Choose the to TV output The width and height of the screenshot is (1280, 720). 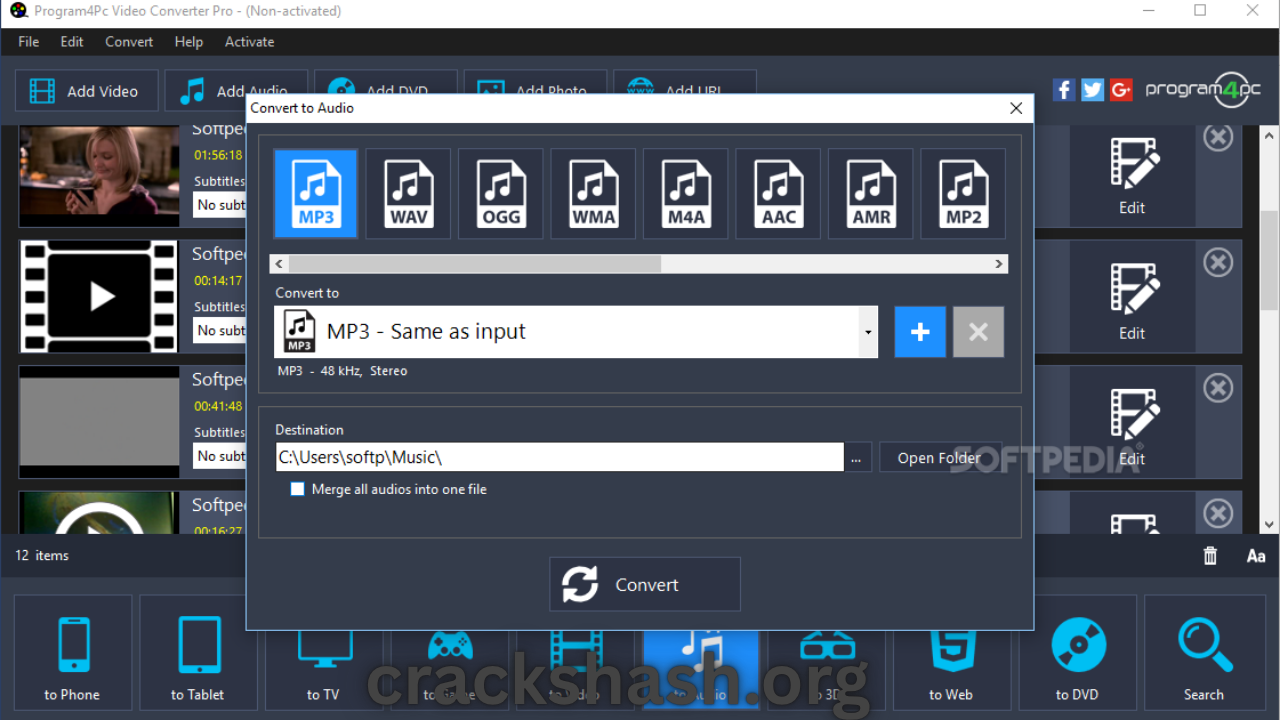pos(323,673)
